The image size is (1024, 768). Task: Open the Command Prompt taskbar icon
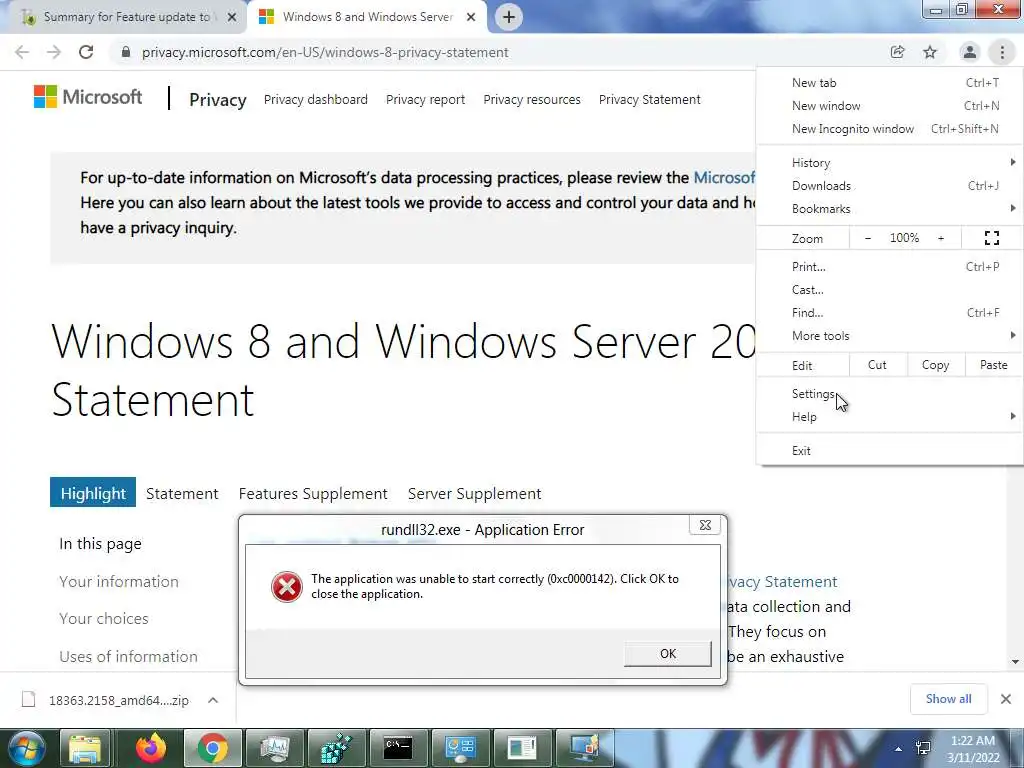[x=398, y=748]
